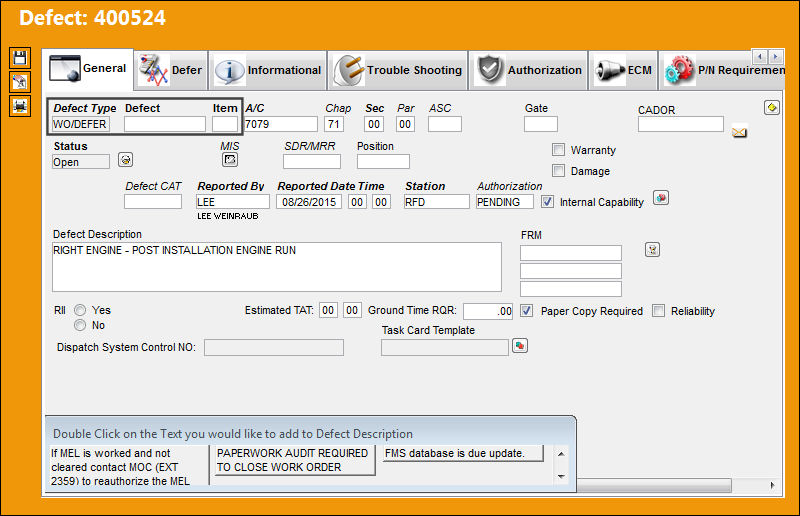Select 'If MEL is worked and not cleared' text
This screenshot has height=516, width=800.
coord(120,466)
